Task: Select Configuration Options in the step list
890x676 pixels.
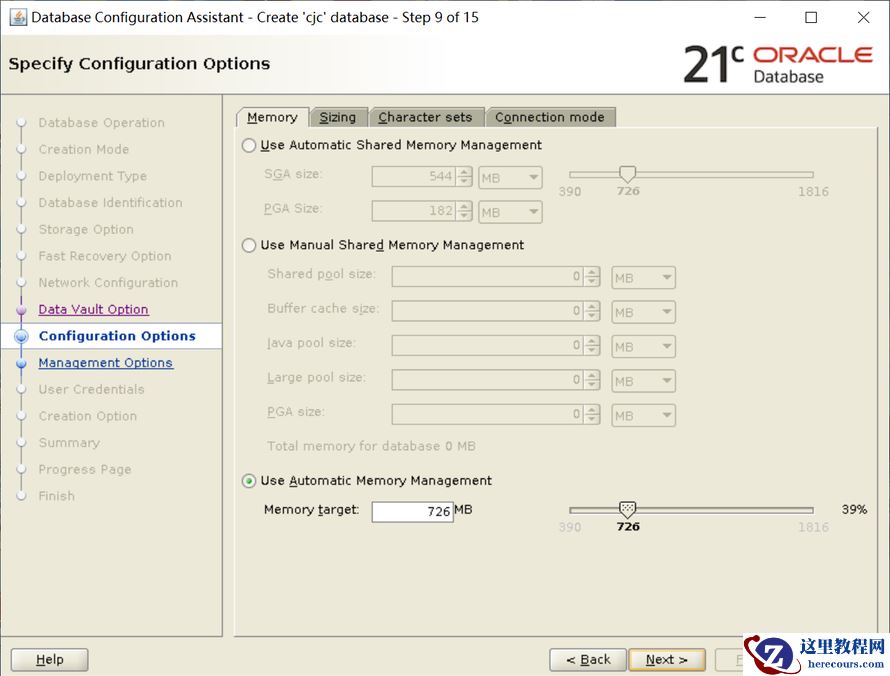Action: [117, 336]
